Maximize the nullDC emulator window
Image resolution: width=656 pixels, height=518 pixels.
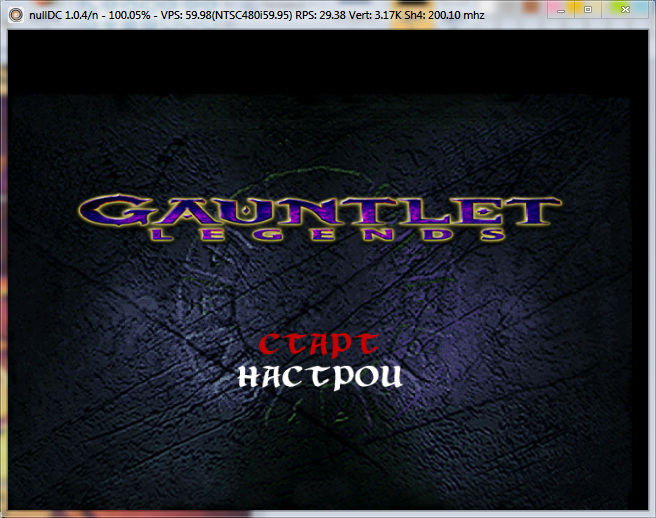point(588,10)
